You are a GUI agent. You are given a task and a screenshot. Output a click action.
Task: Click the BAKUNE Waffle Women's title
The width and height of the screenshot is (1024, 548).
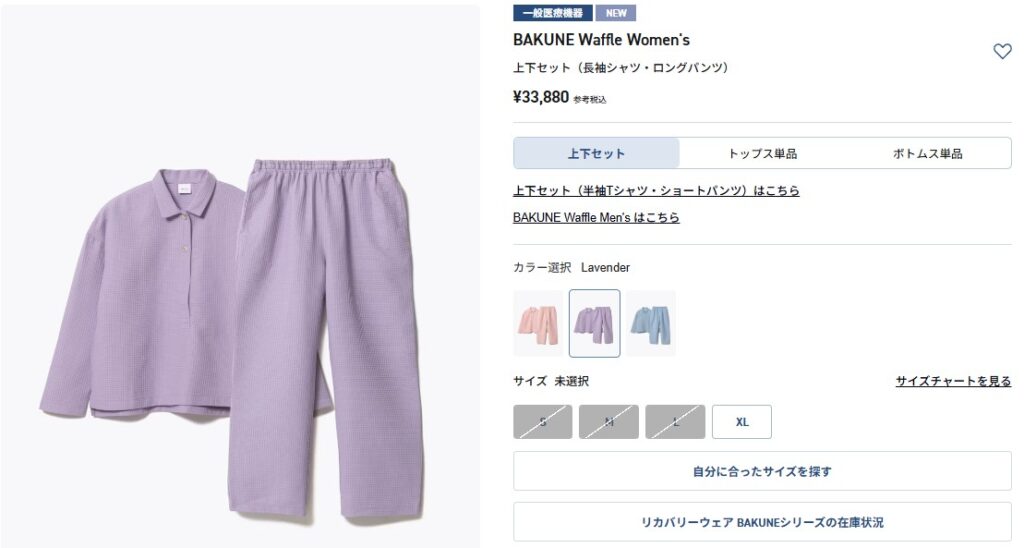(x=601, y=40)
